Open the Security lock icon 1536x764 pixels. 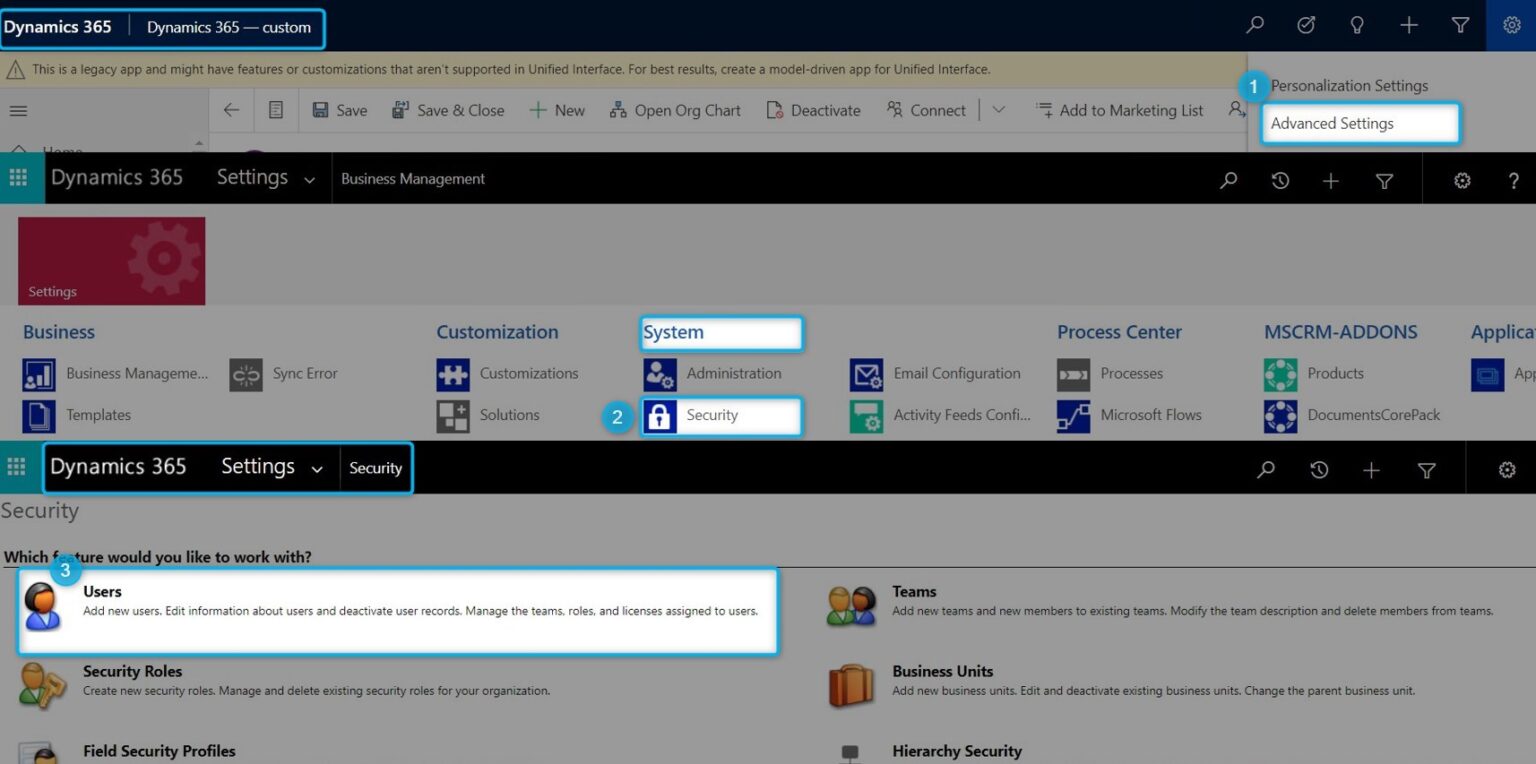[x=660, y=415]
